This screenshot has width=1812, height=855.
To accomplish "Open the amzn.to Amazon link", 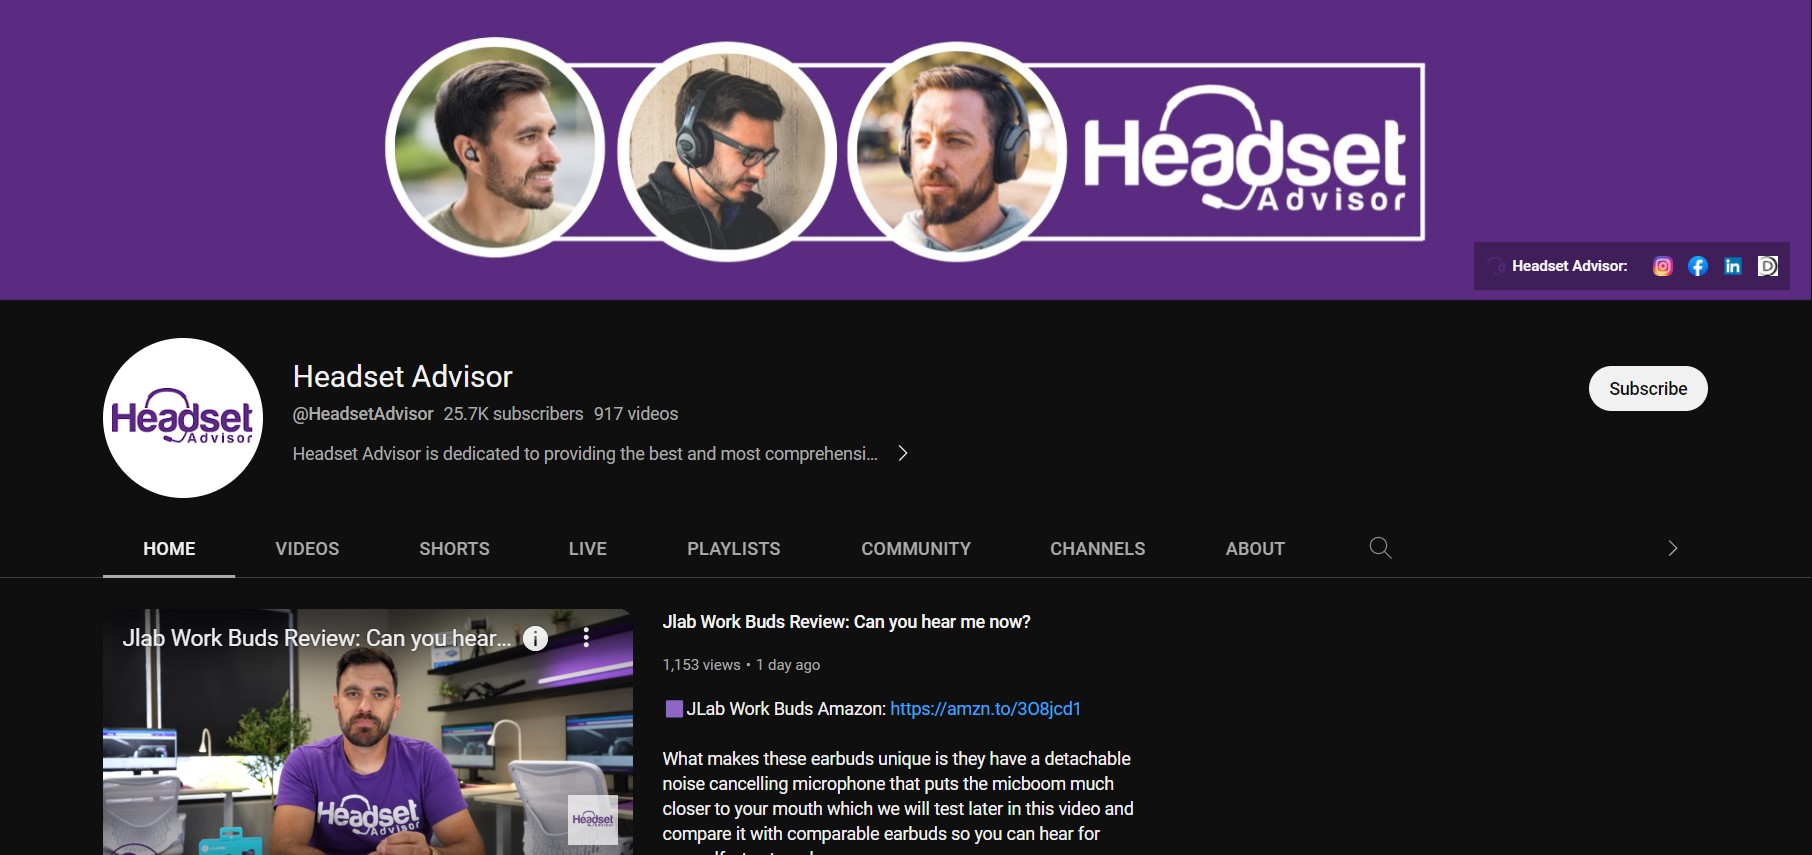I will (x=985, y=709).
